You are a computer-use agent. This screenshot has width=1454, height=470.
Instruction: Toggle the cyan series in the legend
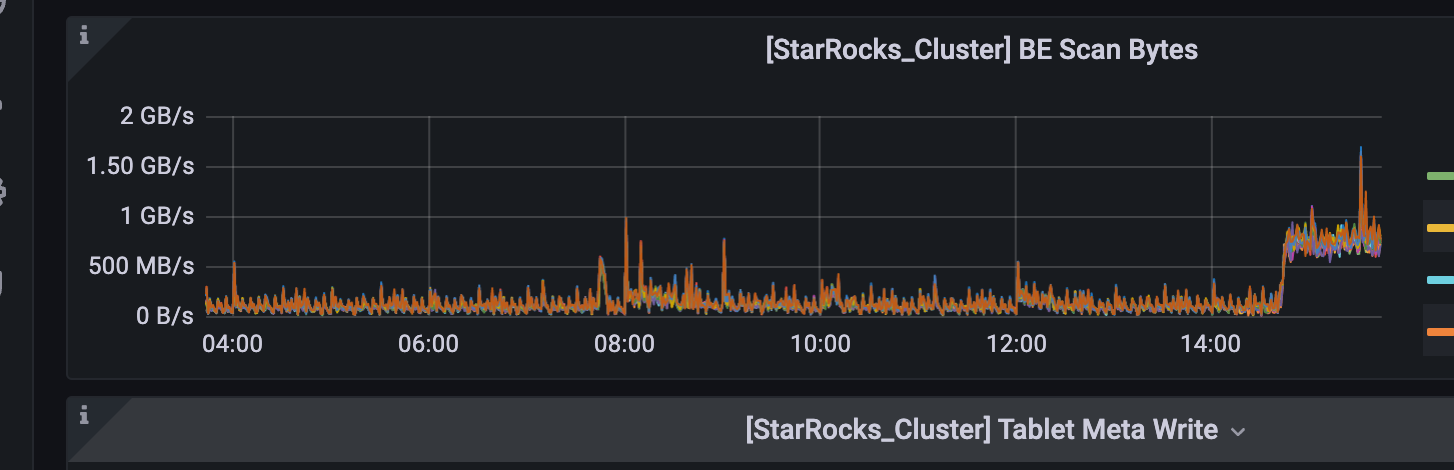1440,280
